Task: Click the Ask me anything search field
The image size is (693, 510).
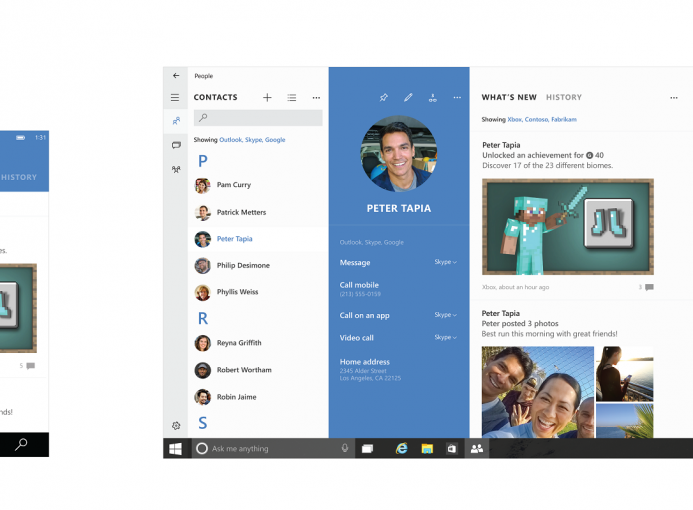Action: (x=273, y=449)
